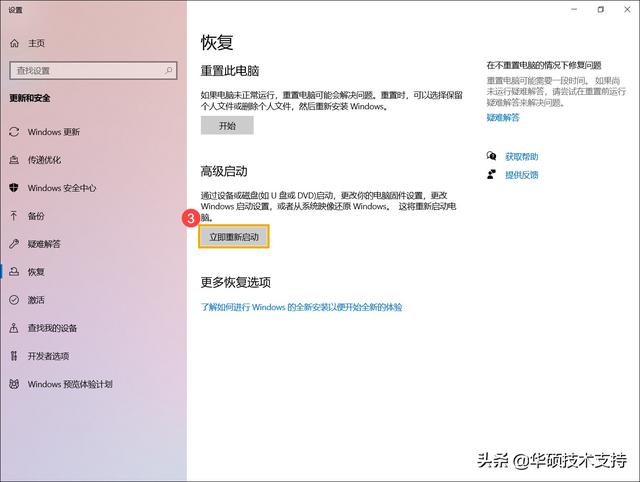
Task: Click the Windows 预览体验计划 icon
Action: pyautogui.click(x=14, y=384)
